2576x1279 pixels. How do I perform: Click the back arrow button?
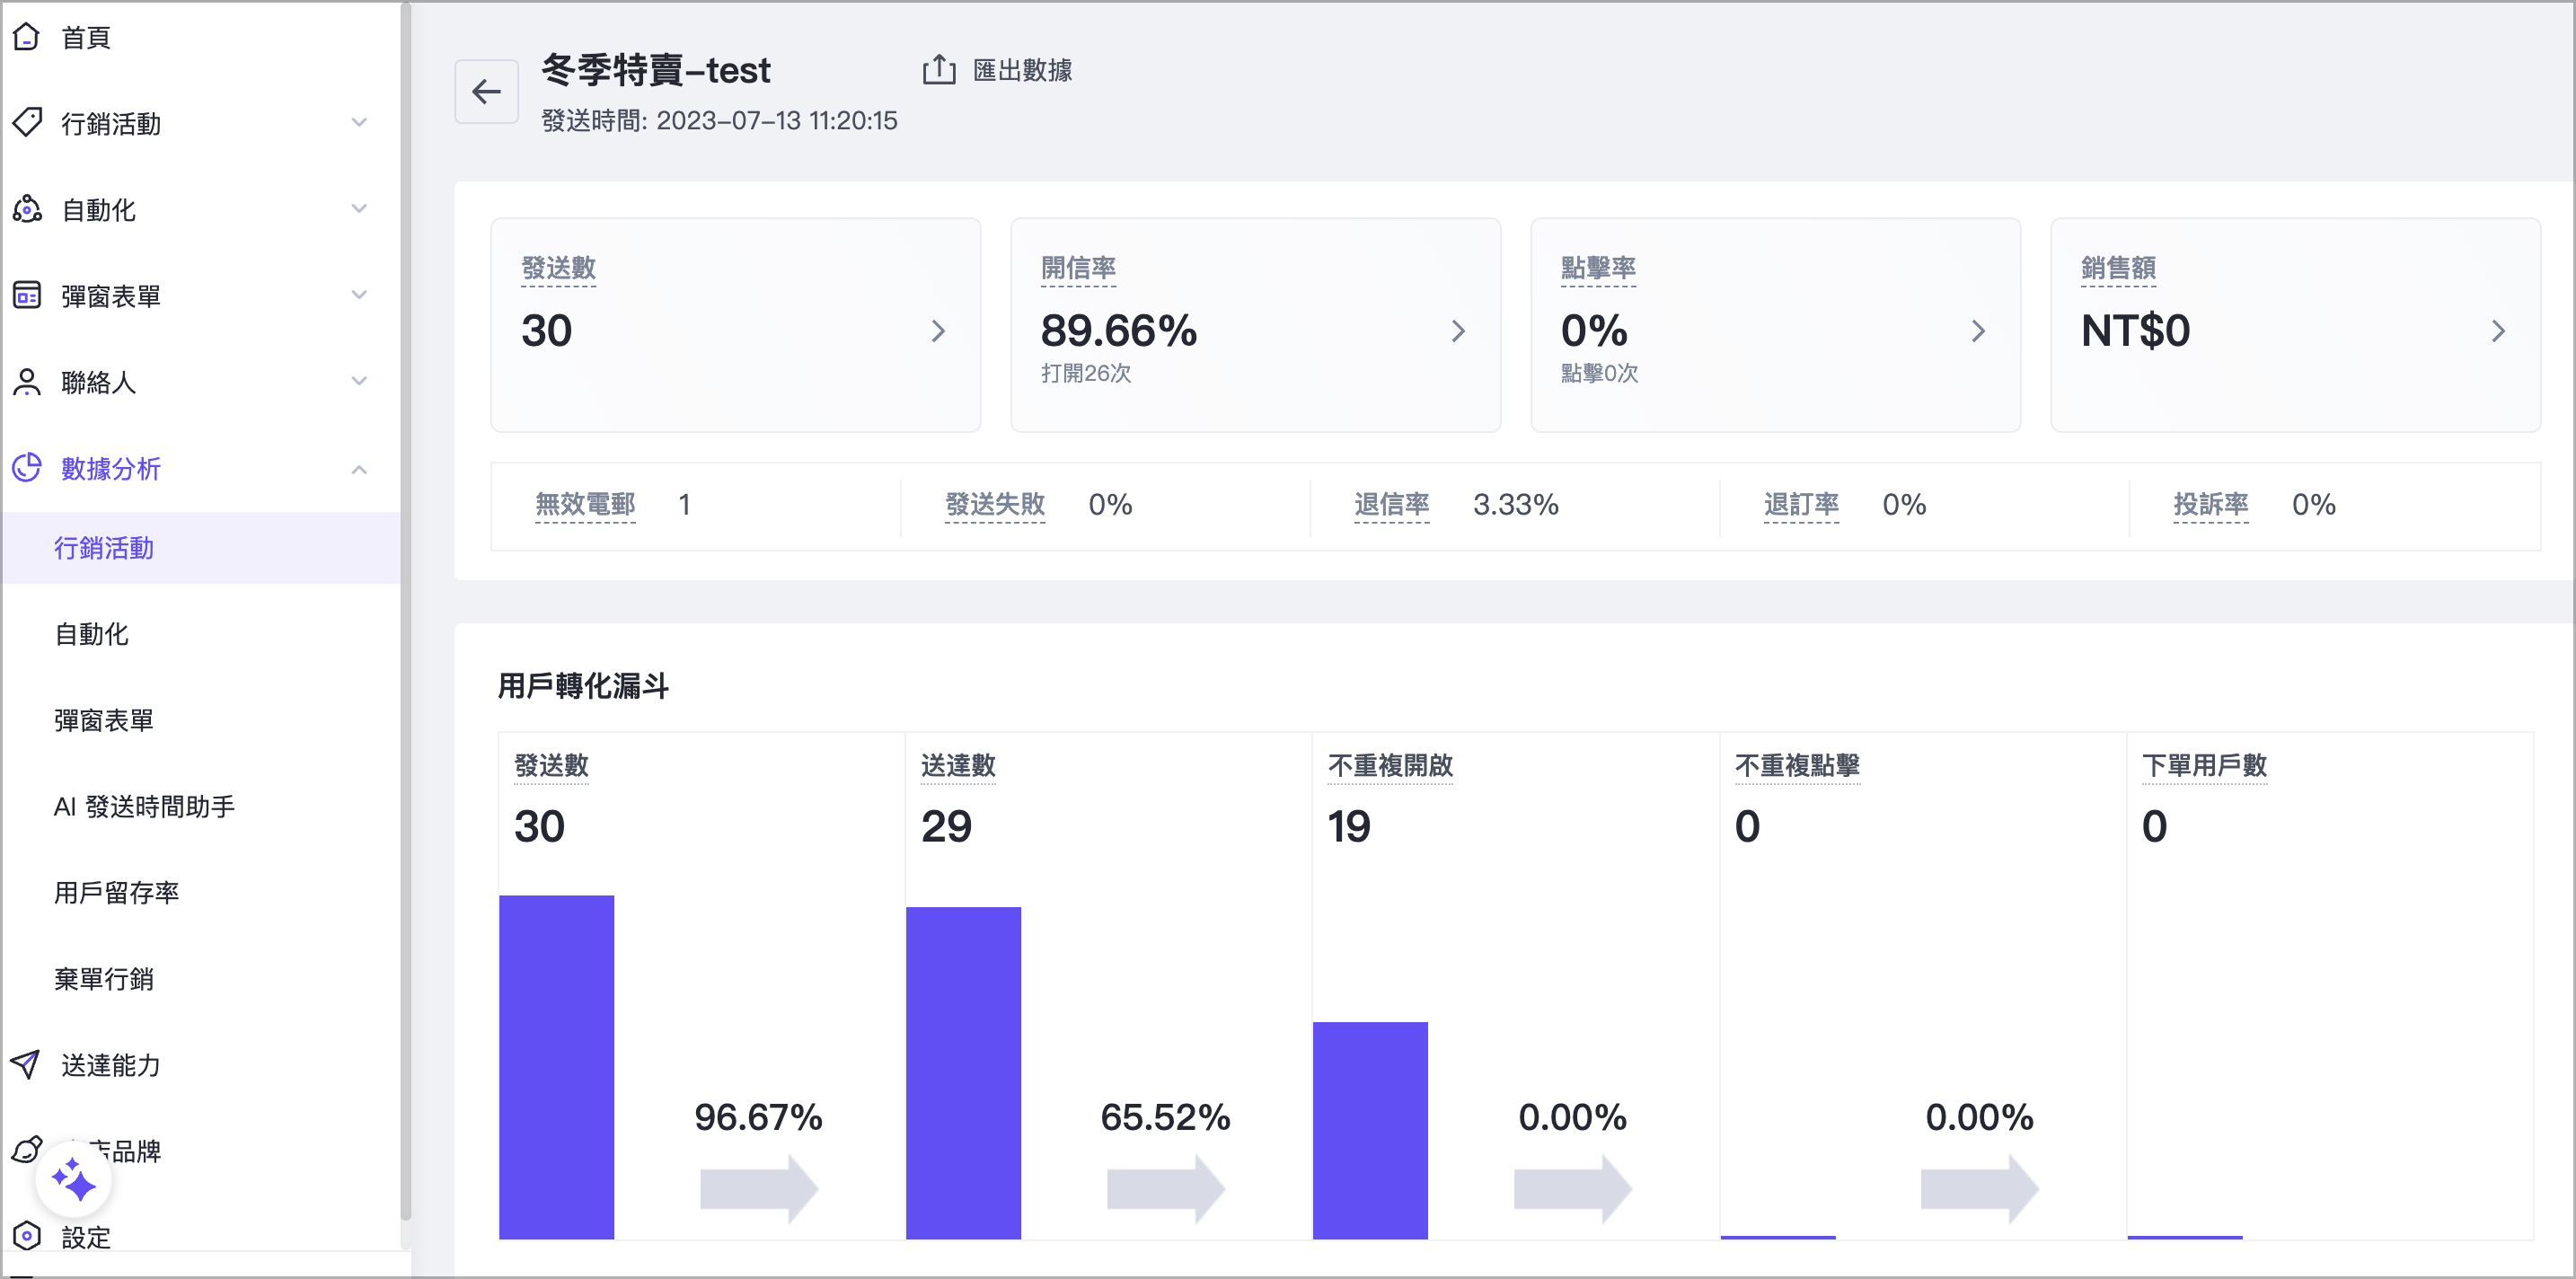coord(486,92)
